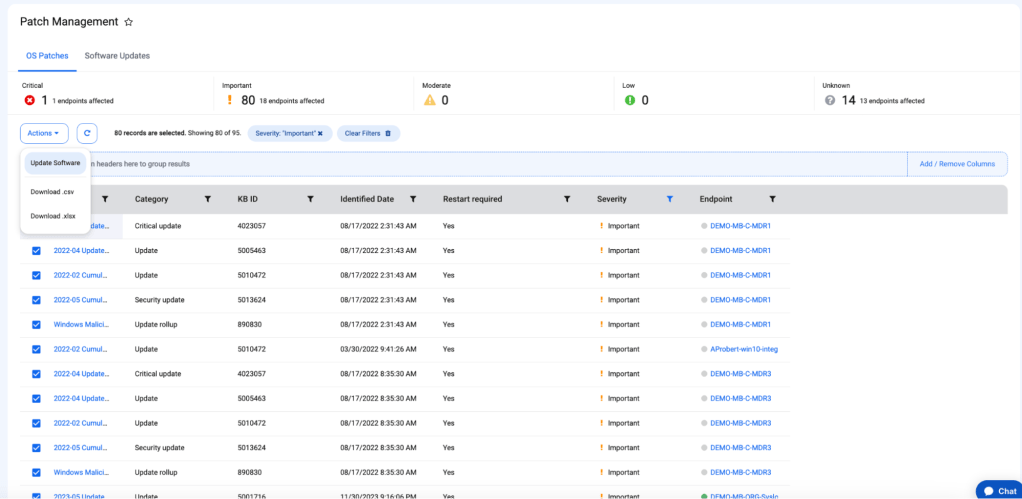The image size is (1022, 499).
Task: Click the Clear Filters button
Action: (368, 133)
